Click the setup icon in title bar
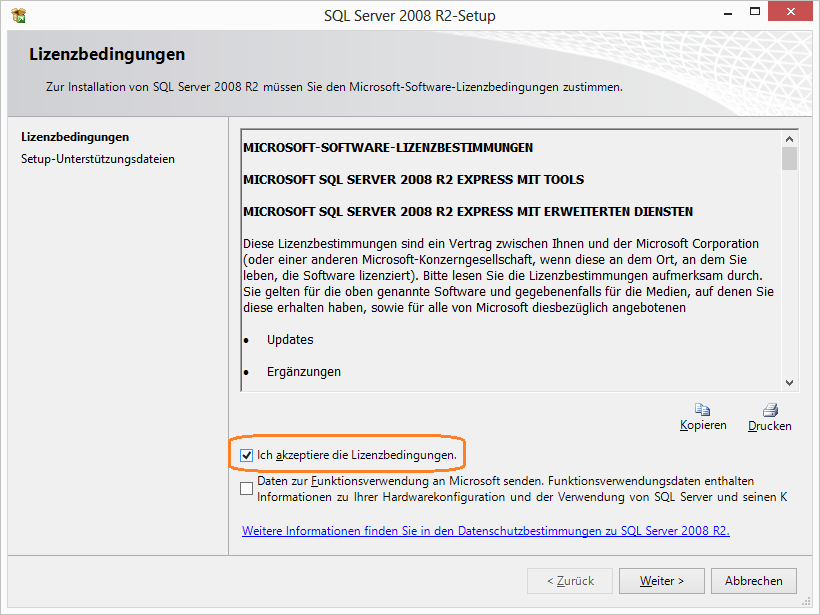This screenshot has height=615, width=820. point(18,16)
